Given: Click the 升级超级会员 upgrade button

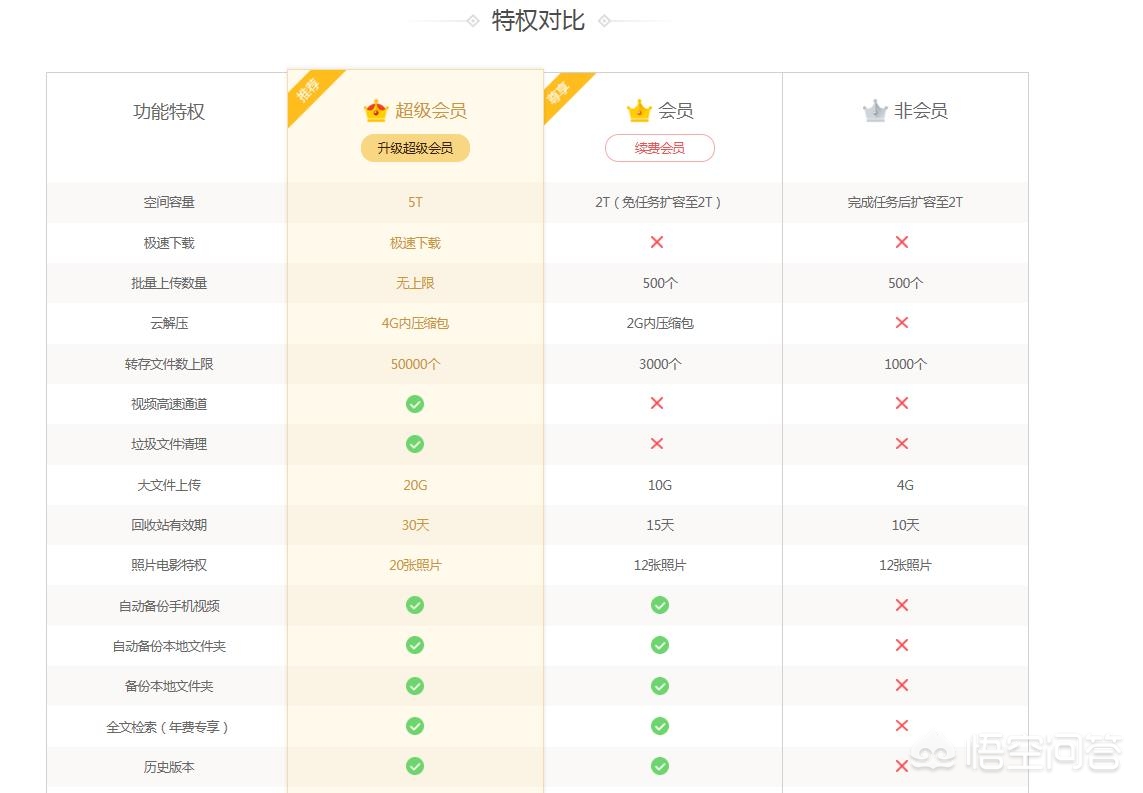Looking at the screenshot, I should tap(416, 148).
